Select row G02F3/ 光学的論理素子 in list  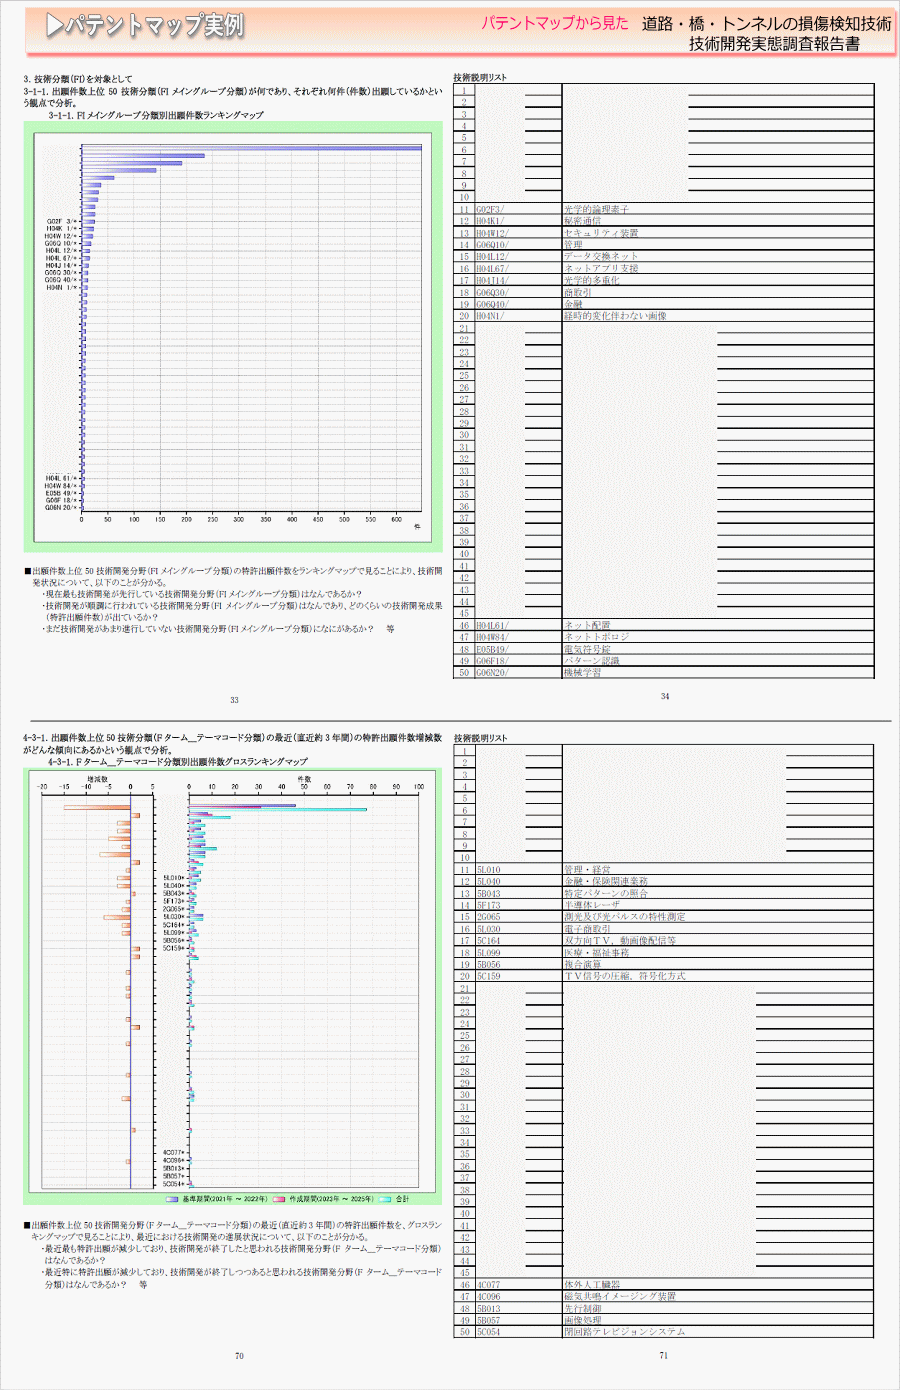(600, 209)
